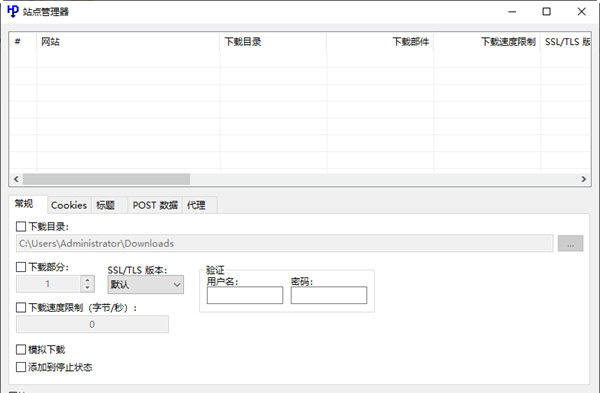The image size is (600, 393).
Task: Decrease download parts with down arrow
Action: [x=88, y=288]
